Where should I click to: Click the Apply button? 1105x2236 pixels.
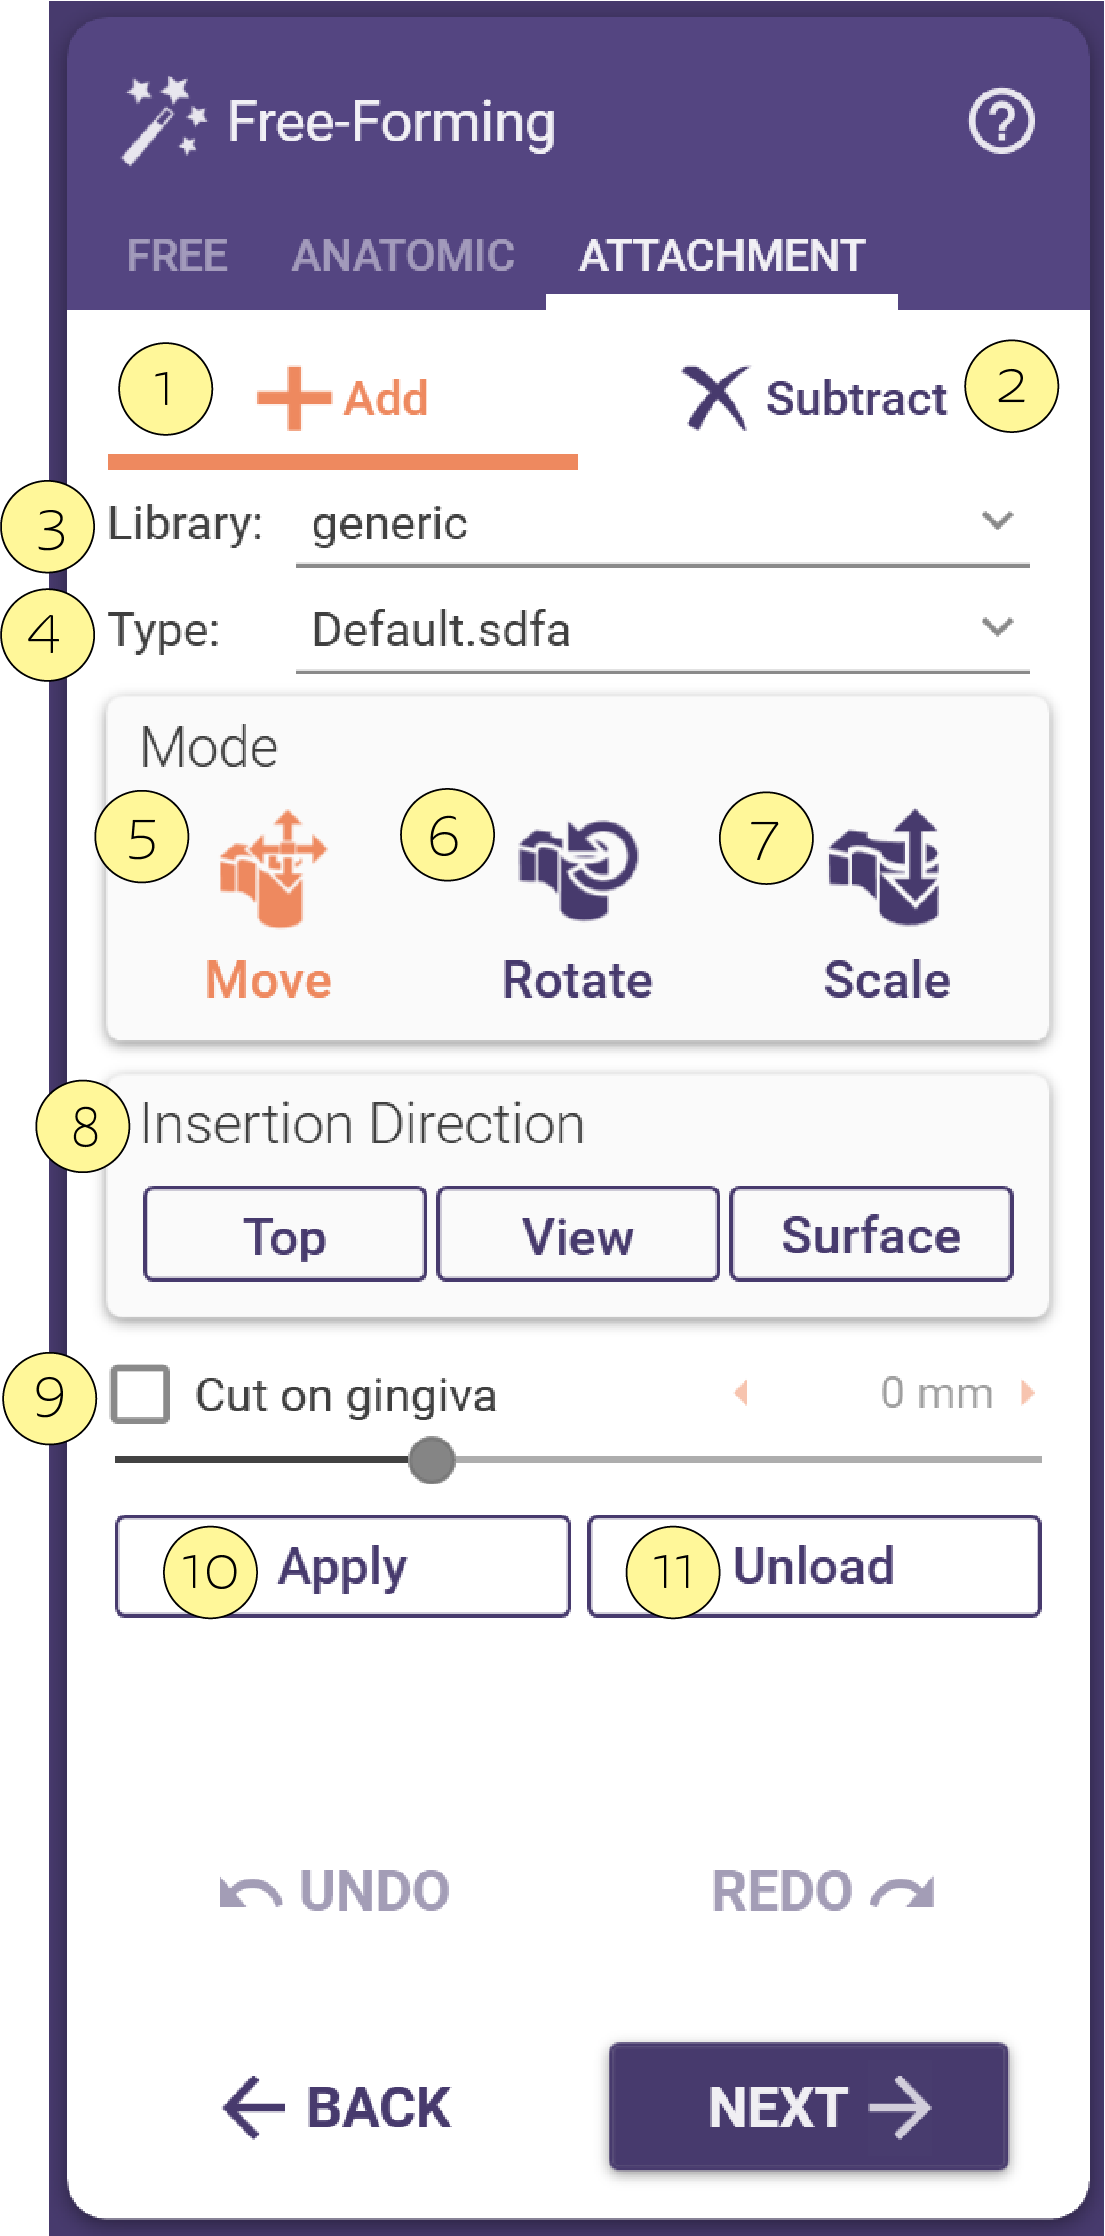(343, 1567)
